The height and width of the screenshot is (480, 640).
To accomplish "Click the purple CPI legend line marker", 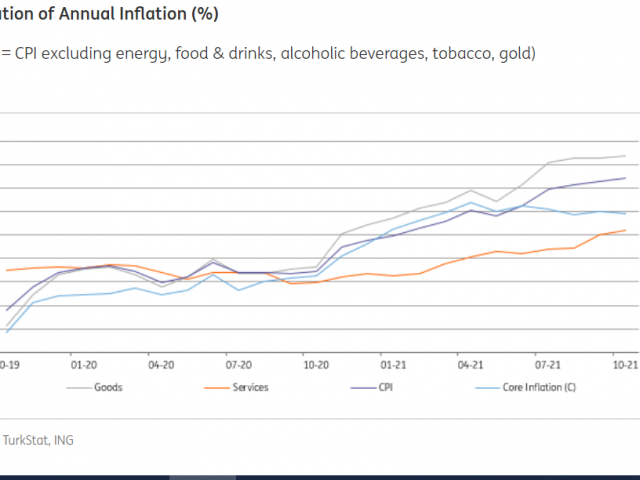I will click(x=364, y=387).
